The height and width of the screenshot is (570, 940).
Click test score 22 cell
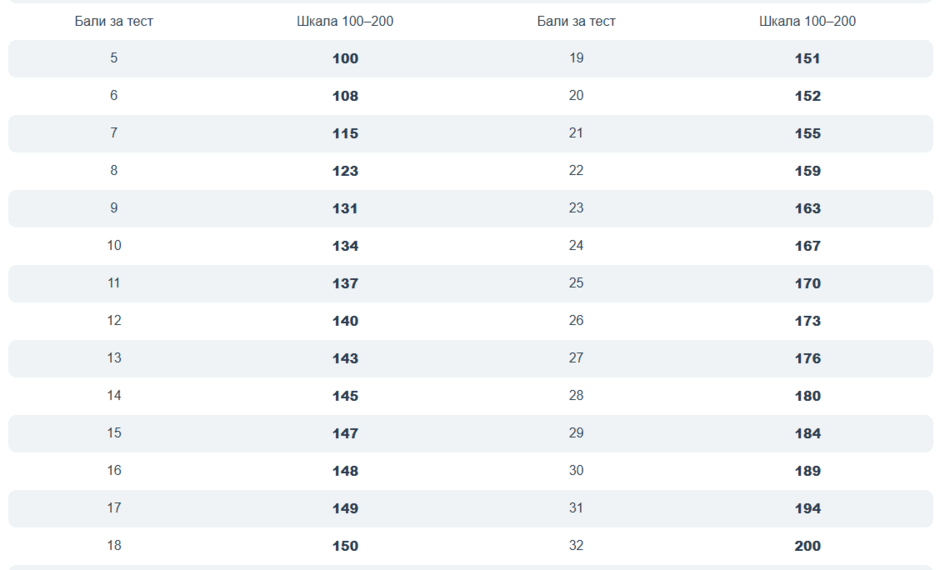pyautogui.click(x=576, y=171)
